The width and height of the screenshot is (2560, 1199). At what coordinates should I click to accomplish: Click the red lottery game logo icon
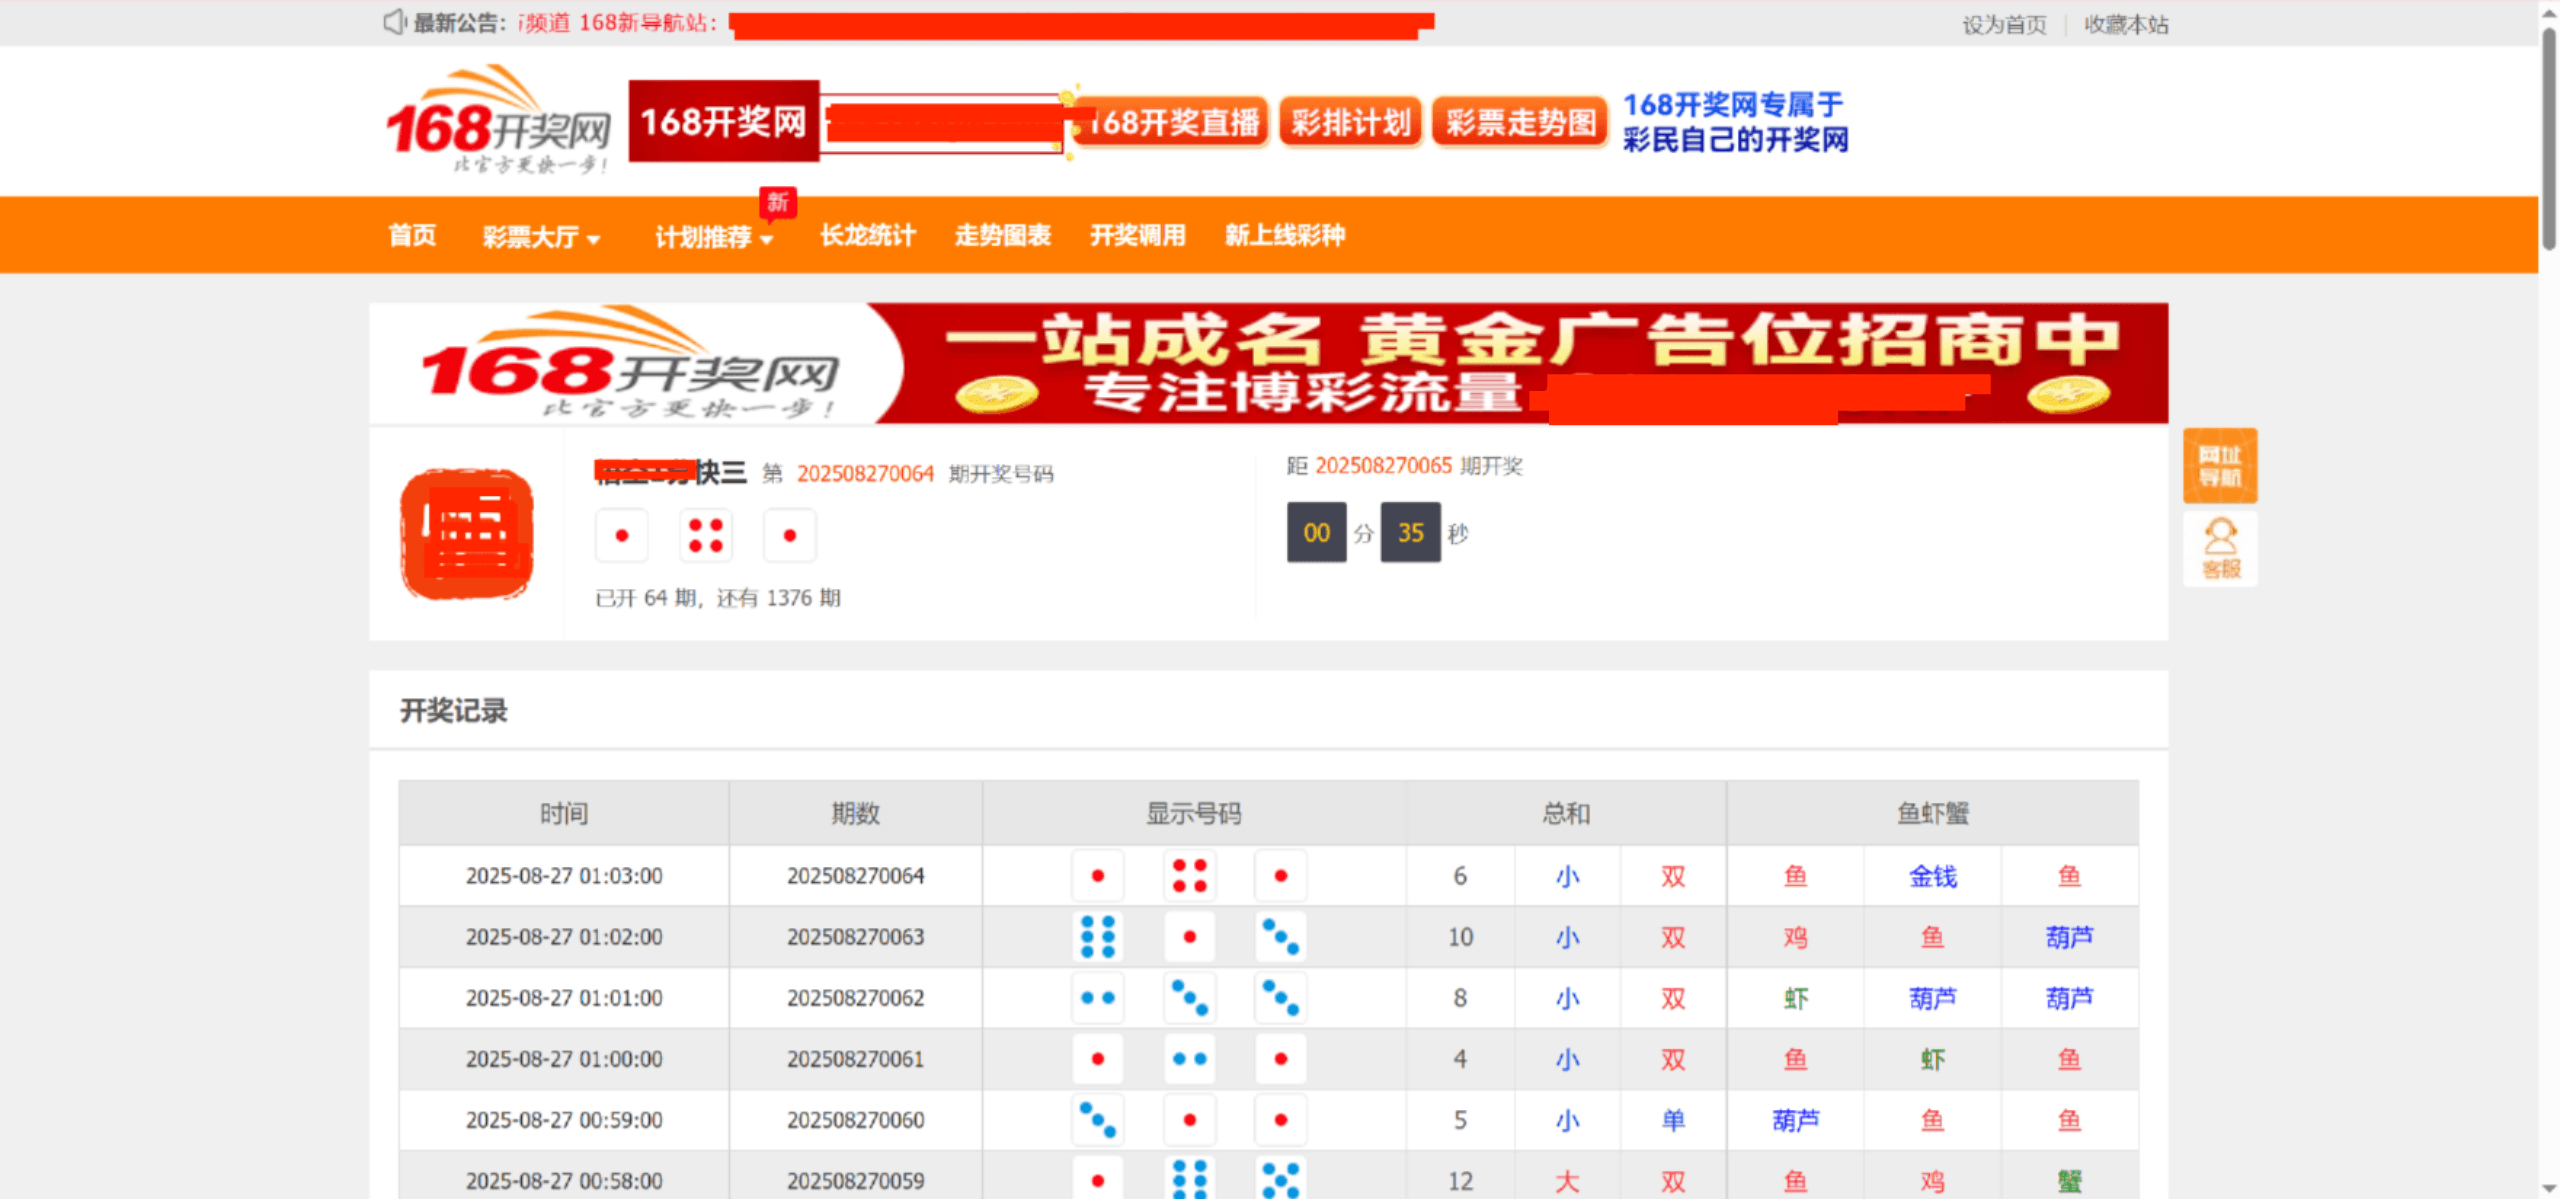click(466, 534)
